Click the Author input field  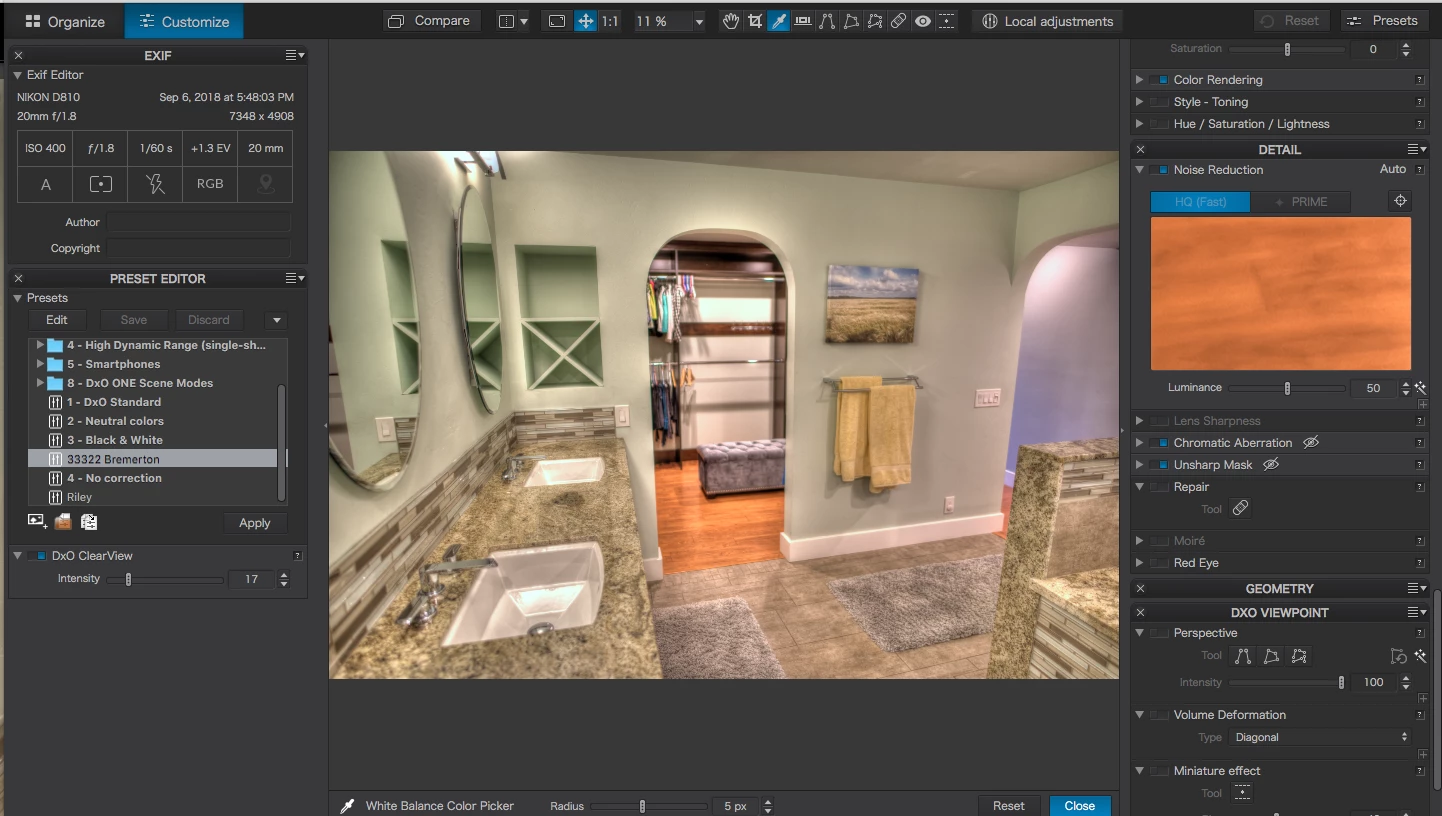(x=199, y=222)
